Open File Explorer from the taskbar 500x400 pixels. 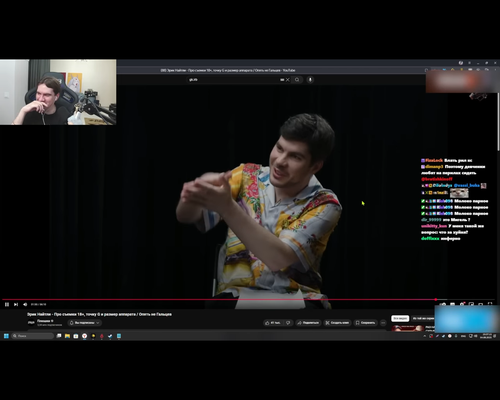67,336
